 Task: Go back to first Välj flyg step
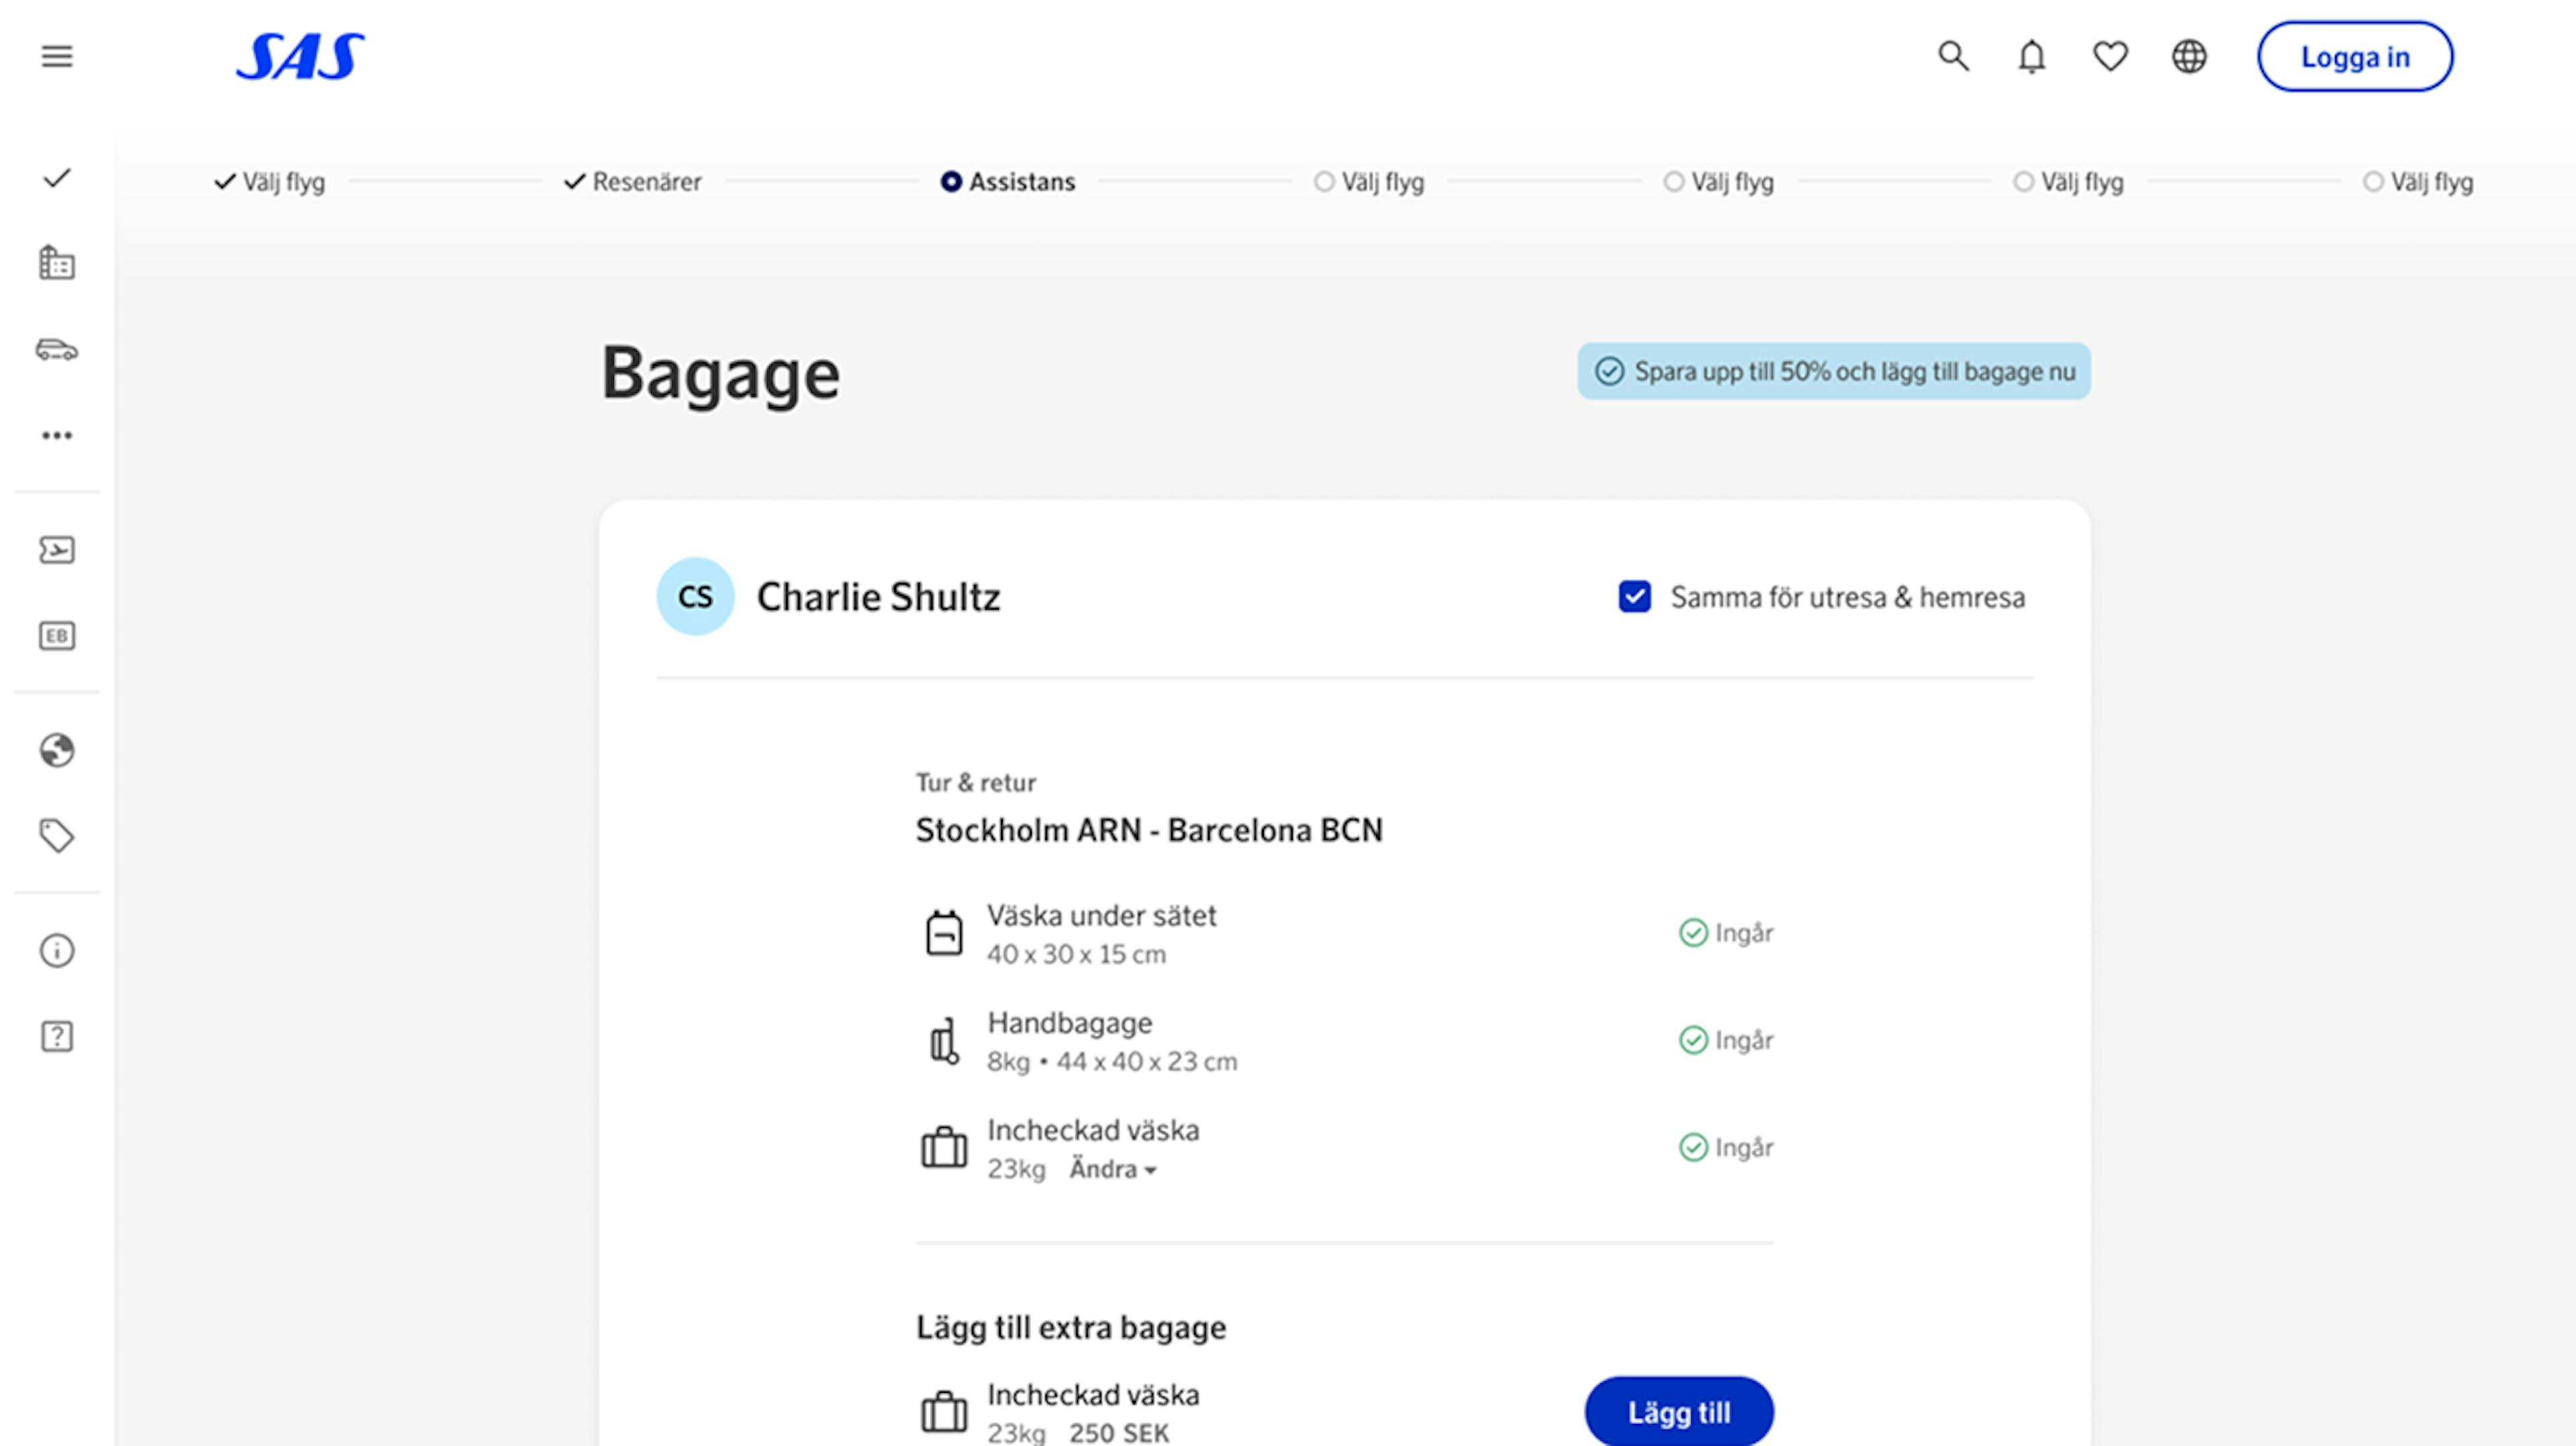click(x=271, y=182)
